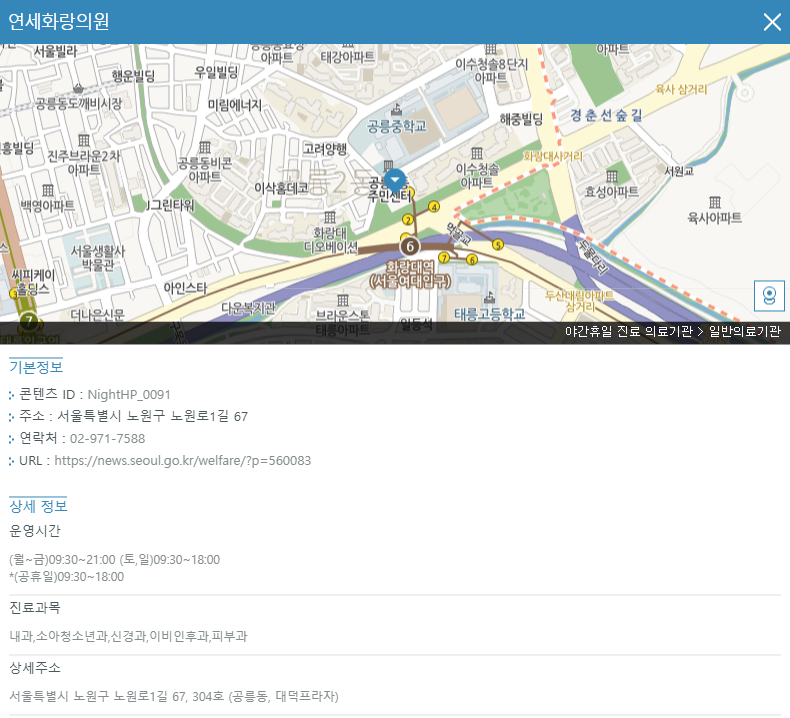The height and width of the screenshot is (718, 790).
Task: Open street view with the map icon button
Action: pos(769,296)
